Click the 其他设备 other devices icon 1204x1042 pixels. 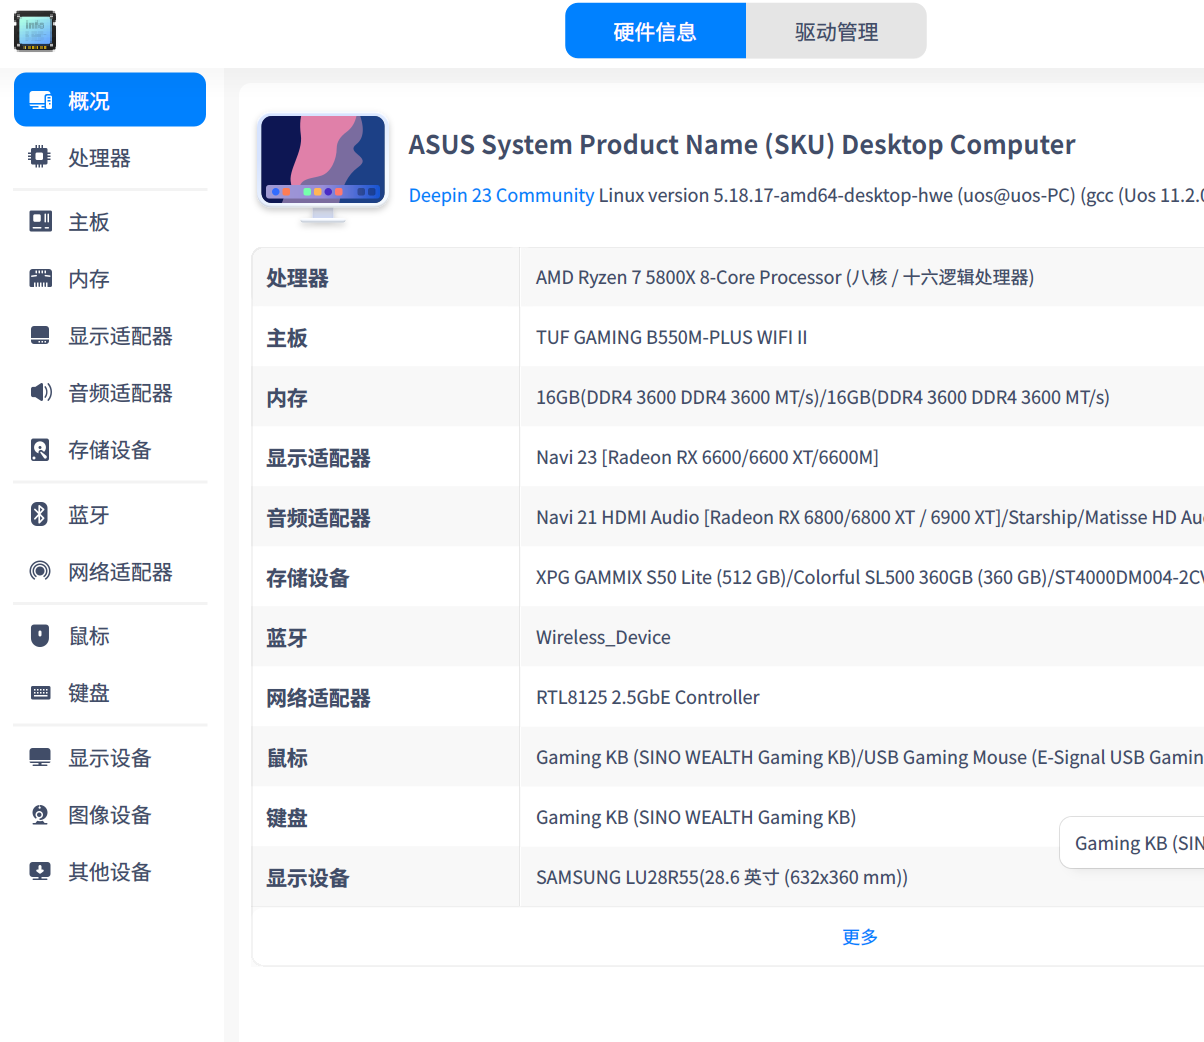38,871
